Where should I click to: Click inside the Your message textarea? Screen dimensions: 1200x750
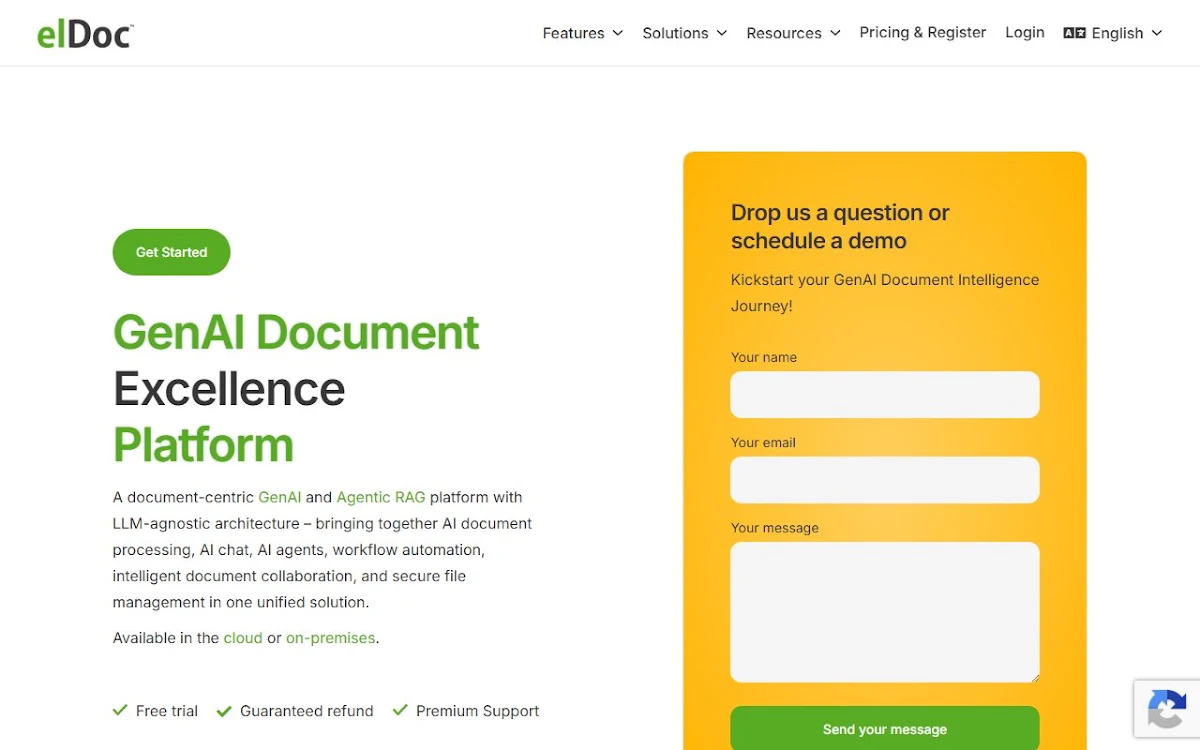(885, 612)
